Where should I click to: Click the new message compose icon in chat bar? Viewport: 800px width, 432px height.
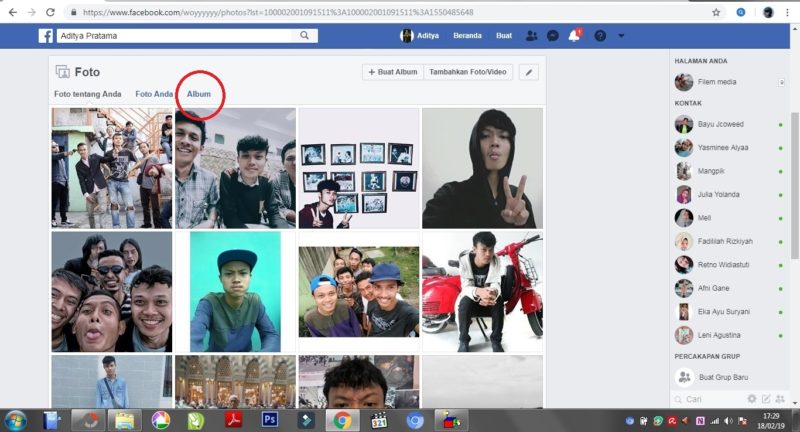coord(766,399)
